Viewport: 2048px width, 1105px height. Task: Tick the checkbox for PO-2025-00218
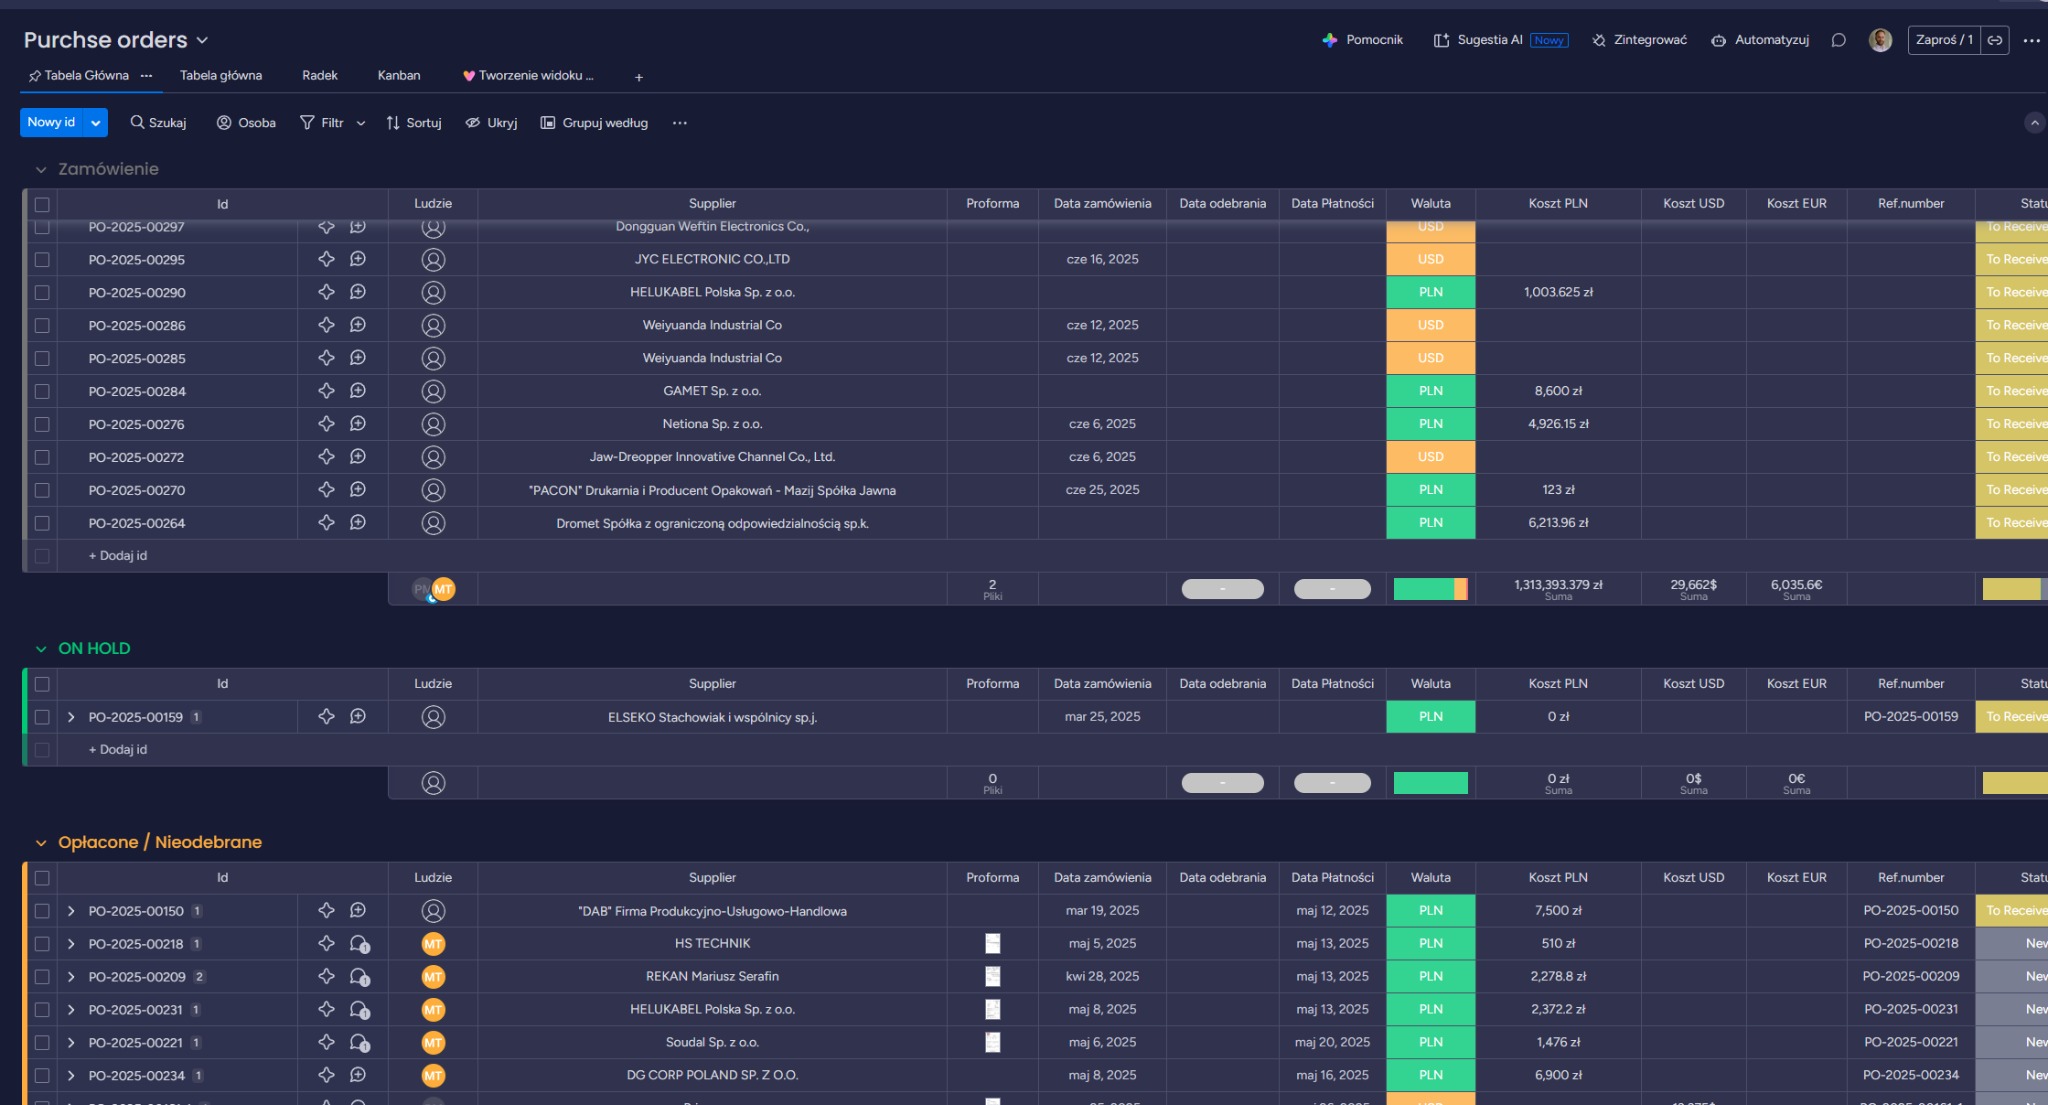(42, 943)
